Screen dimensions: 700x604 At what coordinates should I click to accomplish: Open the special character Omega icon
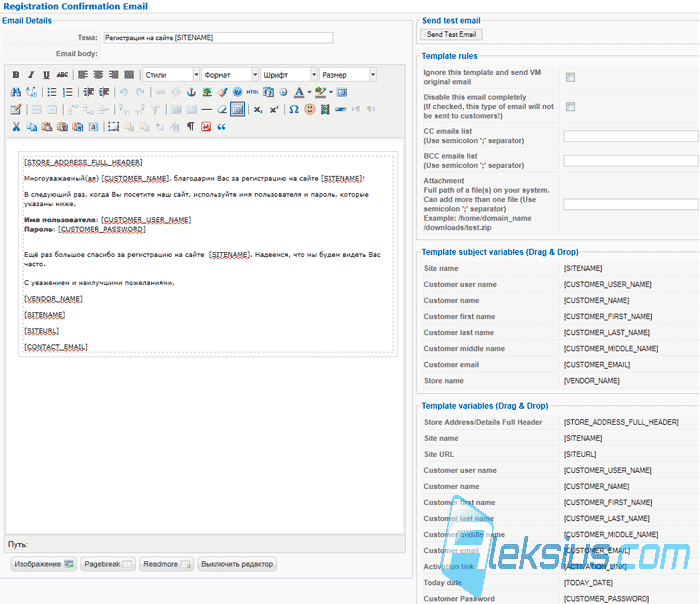(294, 109)
